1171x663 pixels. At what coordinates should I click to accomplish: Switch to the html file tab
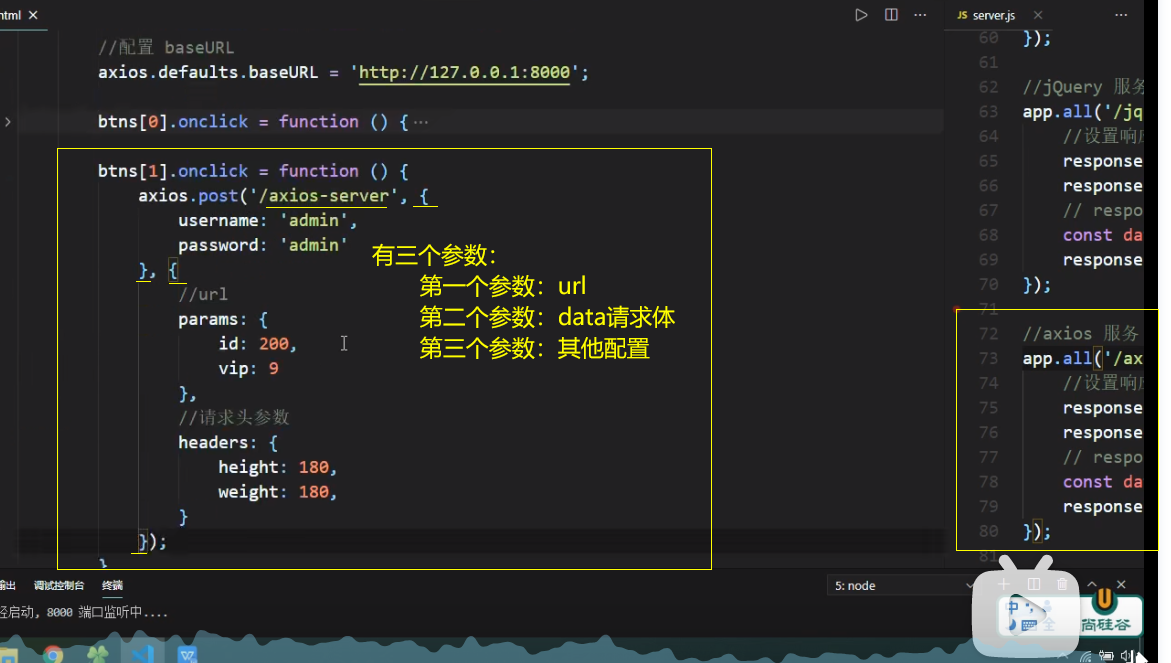pyautogui.click(x=10, y=15)
